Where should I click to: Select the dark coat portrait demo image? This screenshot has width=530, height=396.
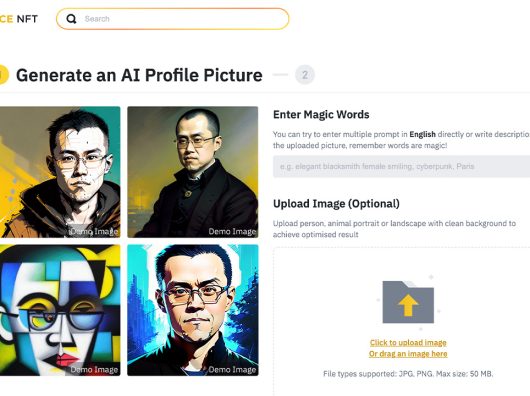point(193,172)
